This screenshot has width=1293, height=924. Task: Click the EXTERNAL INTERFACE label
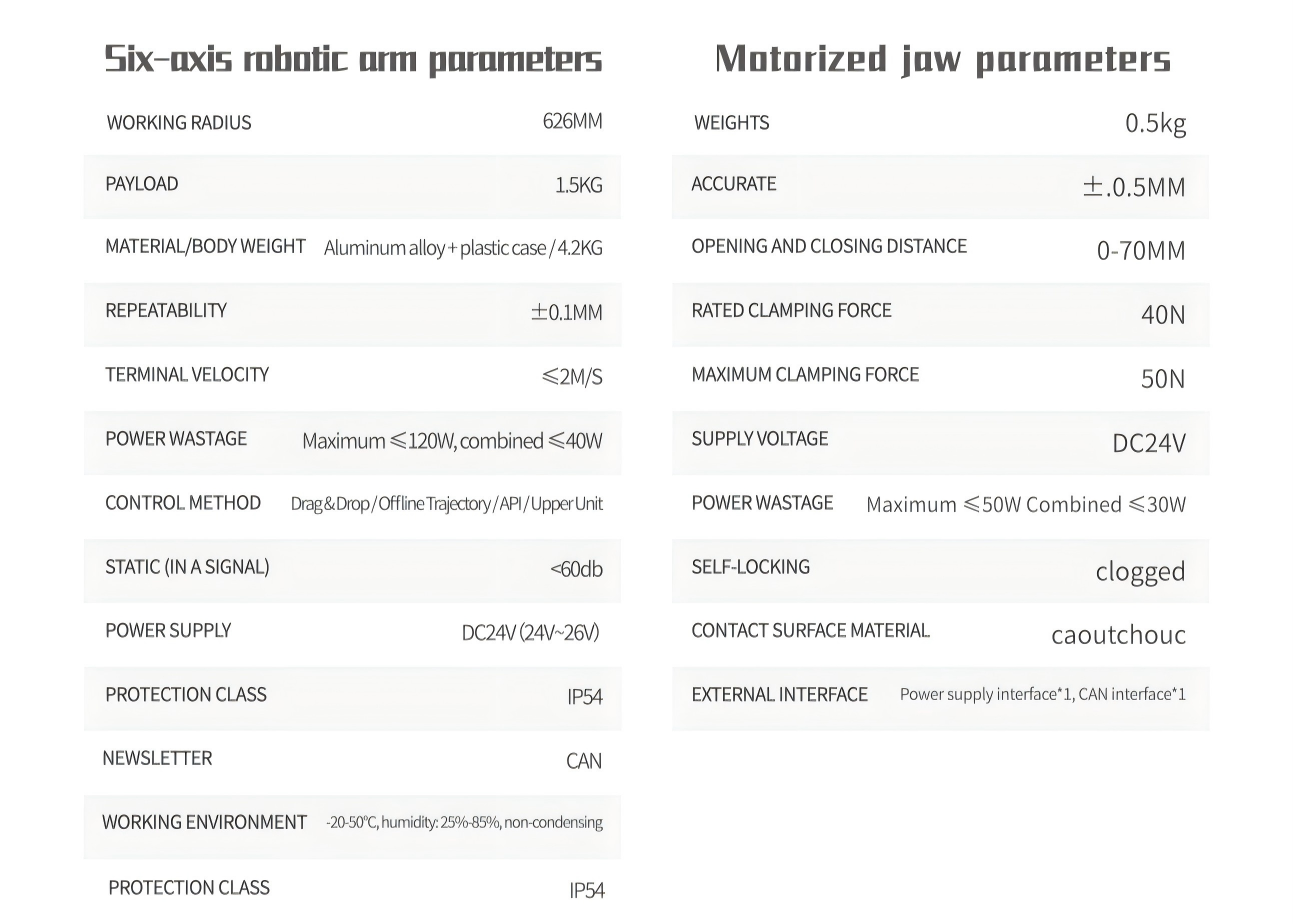click(779, 695)
